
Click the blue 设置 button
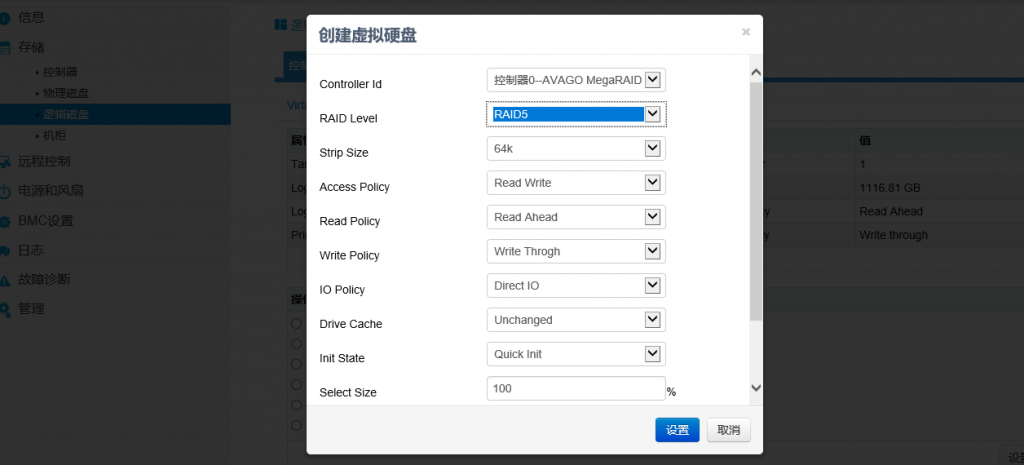[677, 430]
